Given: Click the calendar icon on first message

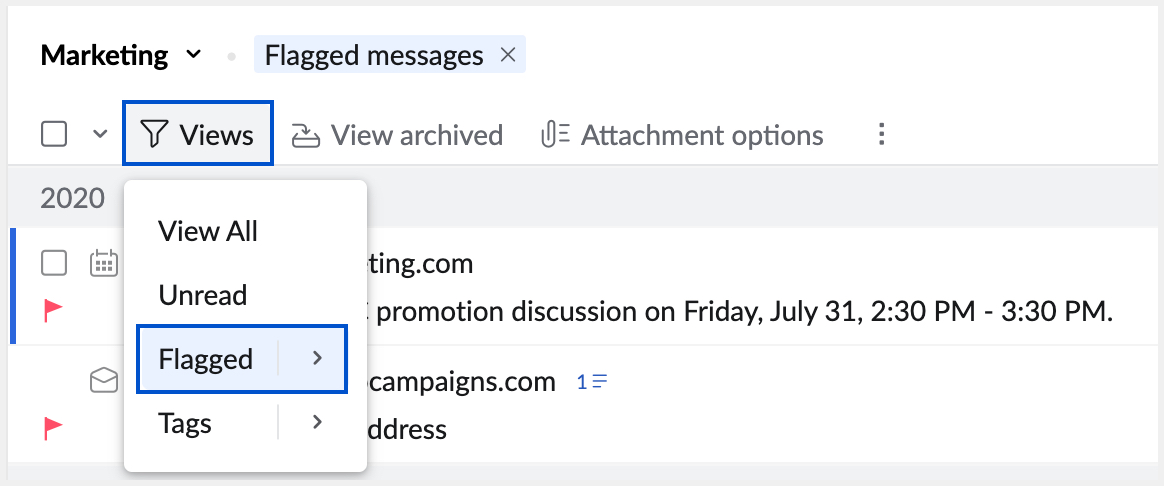Looking at the screenshot, I should [x=103, y=263].
